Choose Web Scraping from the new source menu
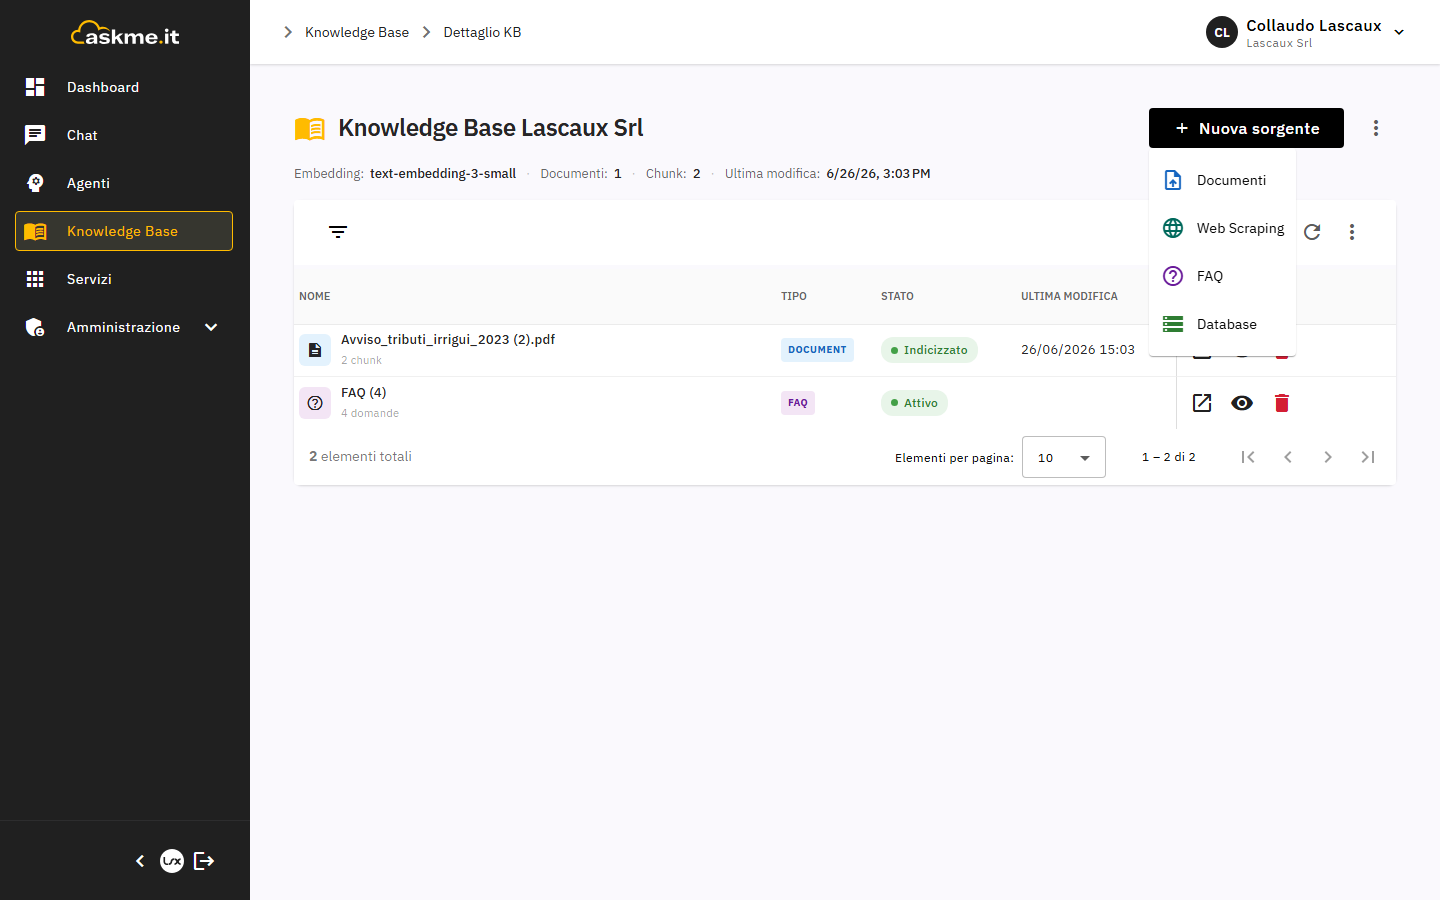This screenshot has height=900, width=1440. tap(1222, 228)
